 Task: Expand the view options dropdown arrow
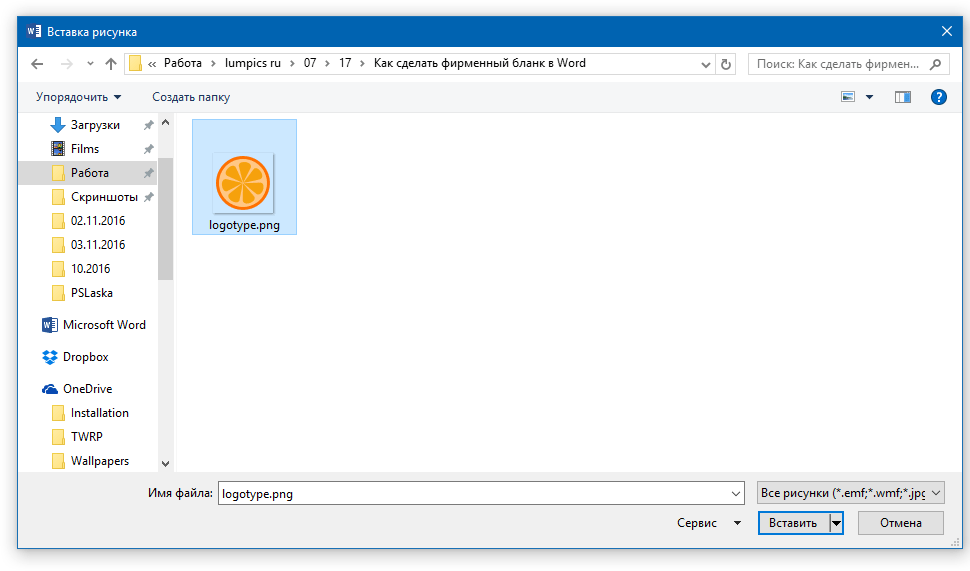[x=869, y=97]
